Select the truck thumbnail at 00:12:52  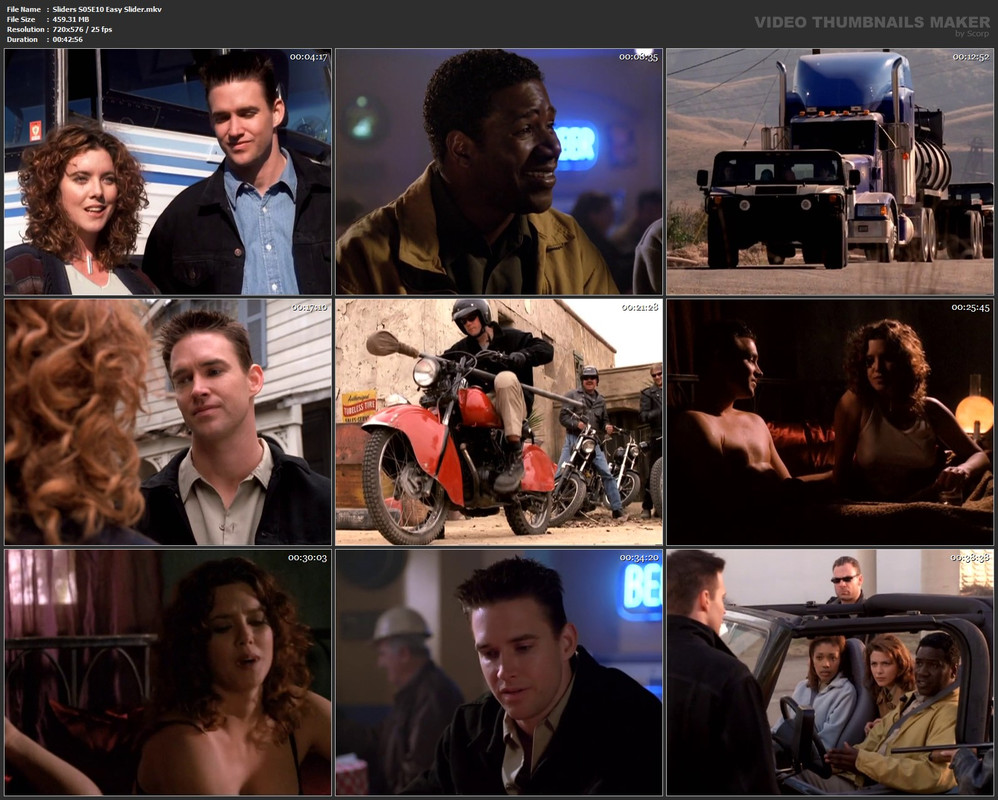click(830, 172)
